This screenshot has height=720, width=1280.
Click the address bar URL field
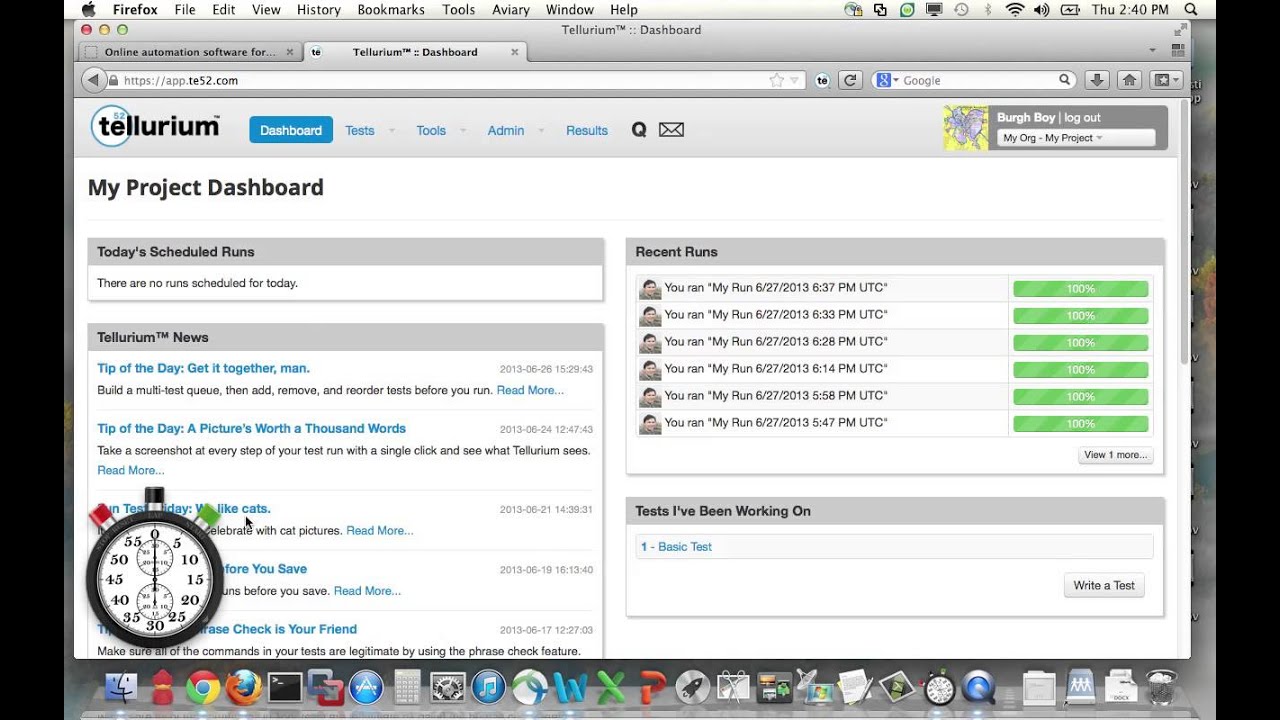pos(440,80)
